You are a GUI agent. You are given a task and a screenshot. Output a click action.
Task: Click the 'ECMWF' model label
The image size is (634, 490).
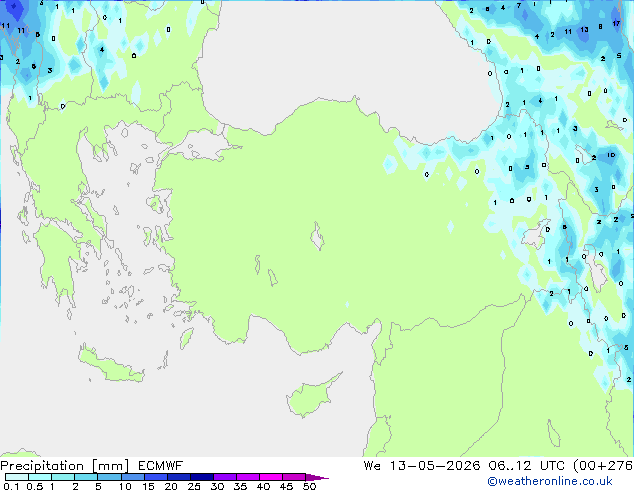pos(161,466)
